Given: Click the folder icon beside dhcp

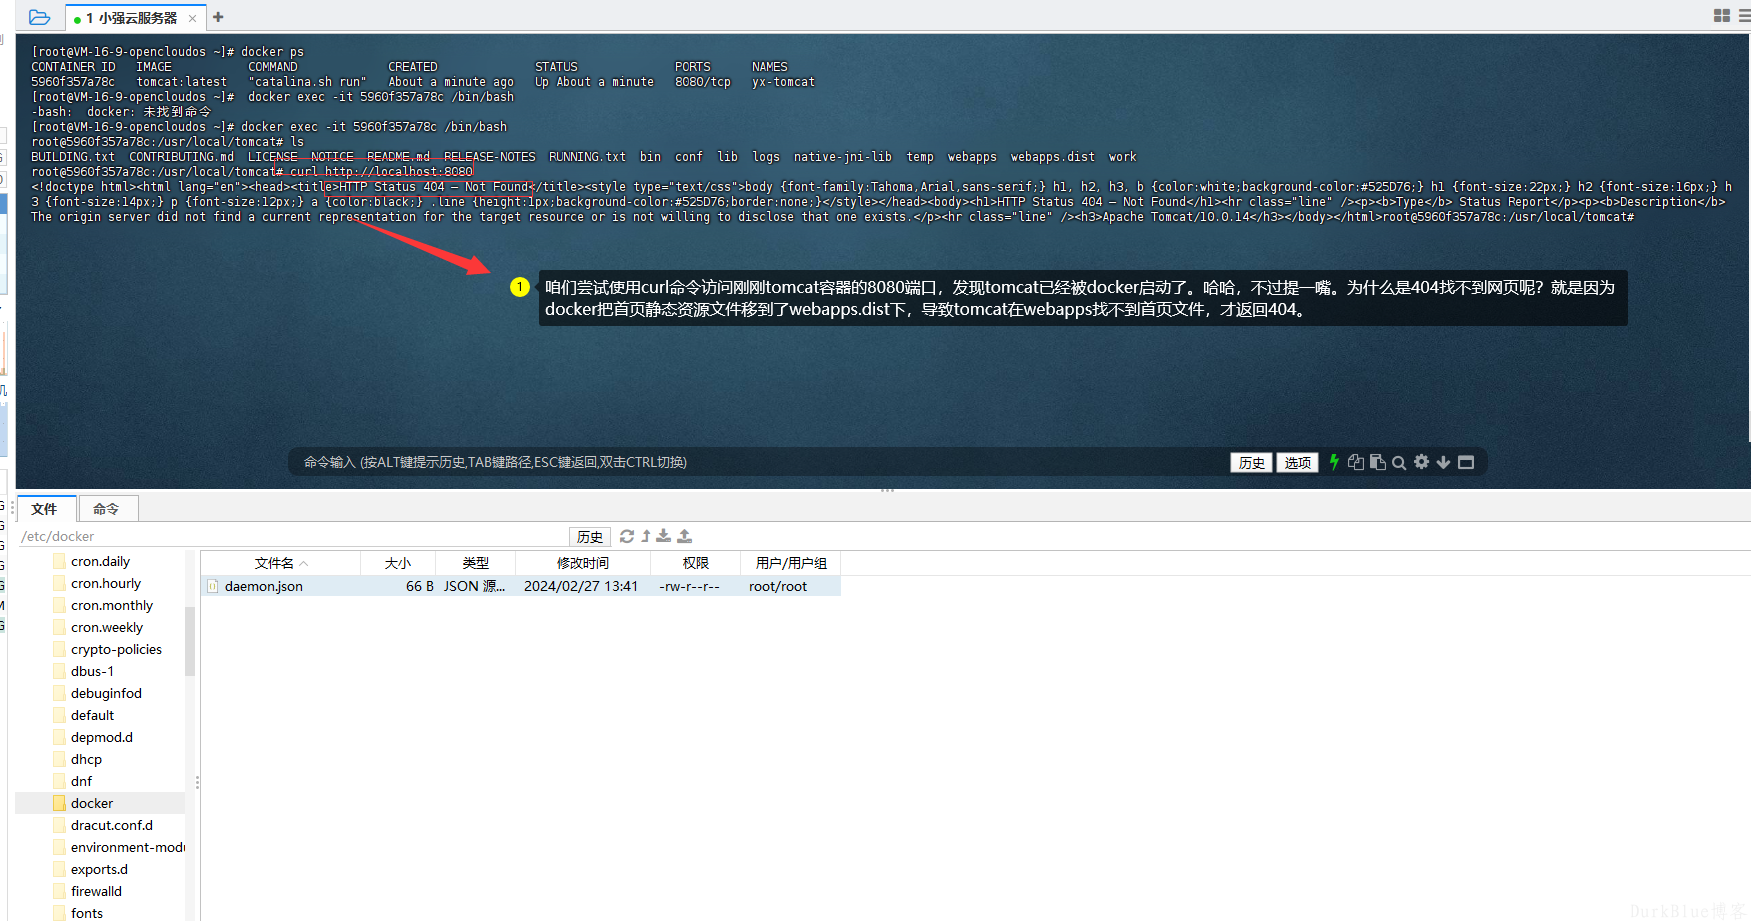Looking at the screenshot, I should click(x=59, y=759).
